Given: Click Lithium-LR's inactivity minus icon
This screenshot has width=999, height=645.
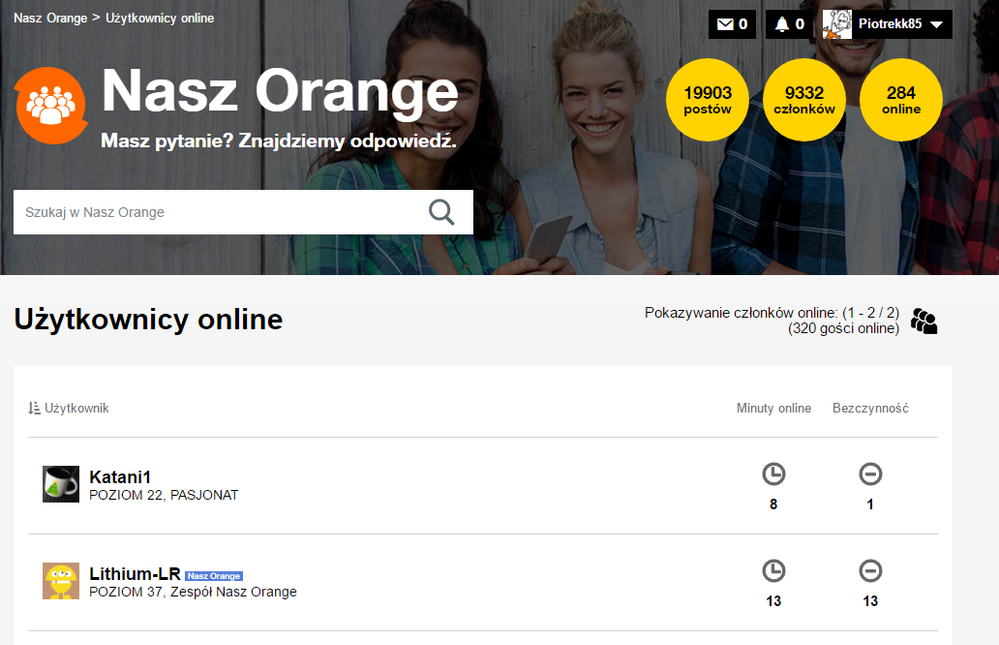Looking at the screenshot, I should [x=870, y=571].
